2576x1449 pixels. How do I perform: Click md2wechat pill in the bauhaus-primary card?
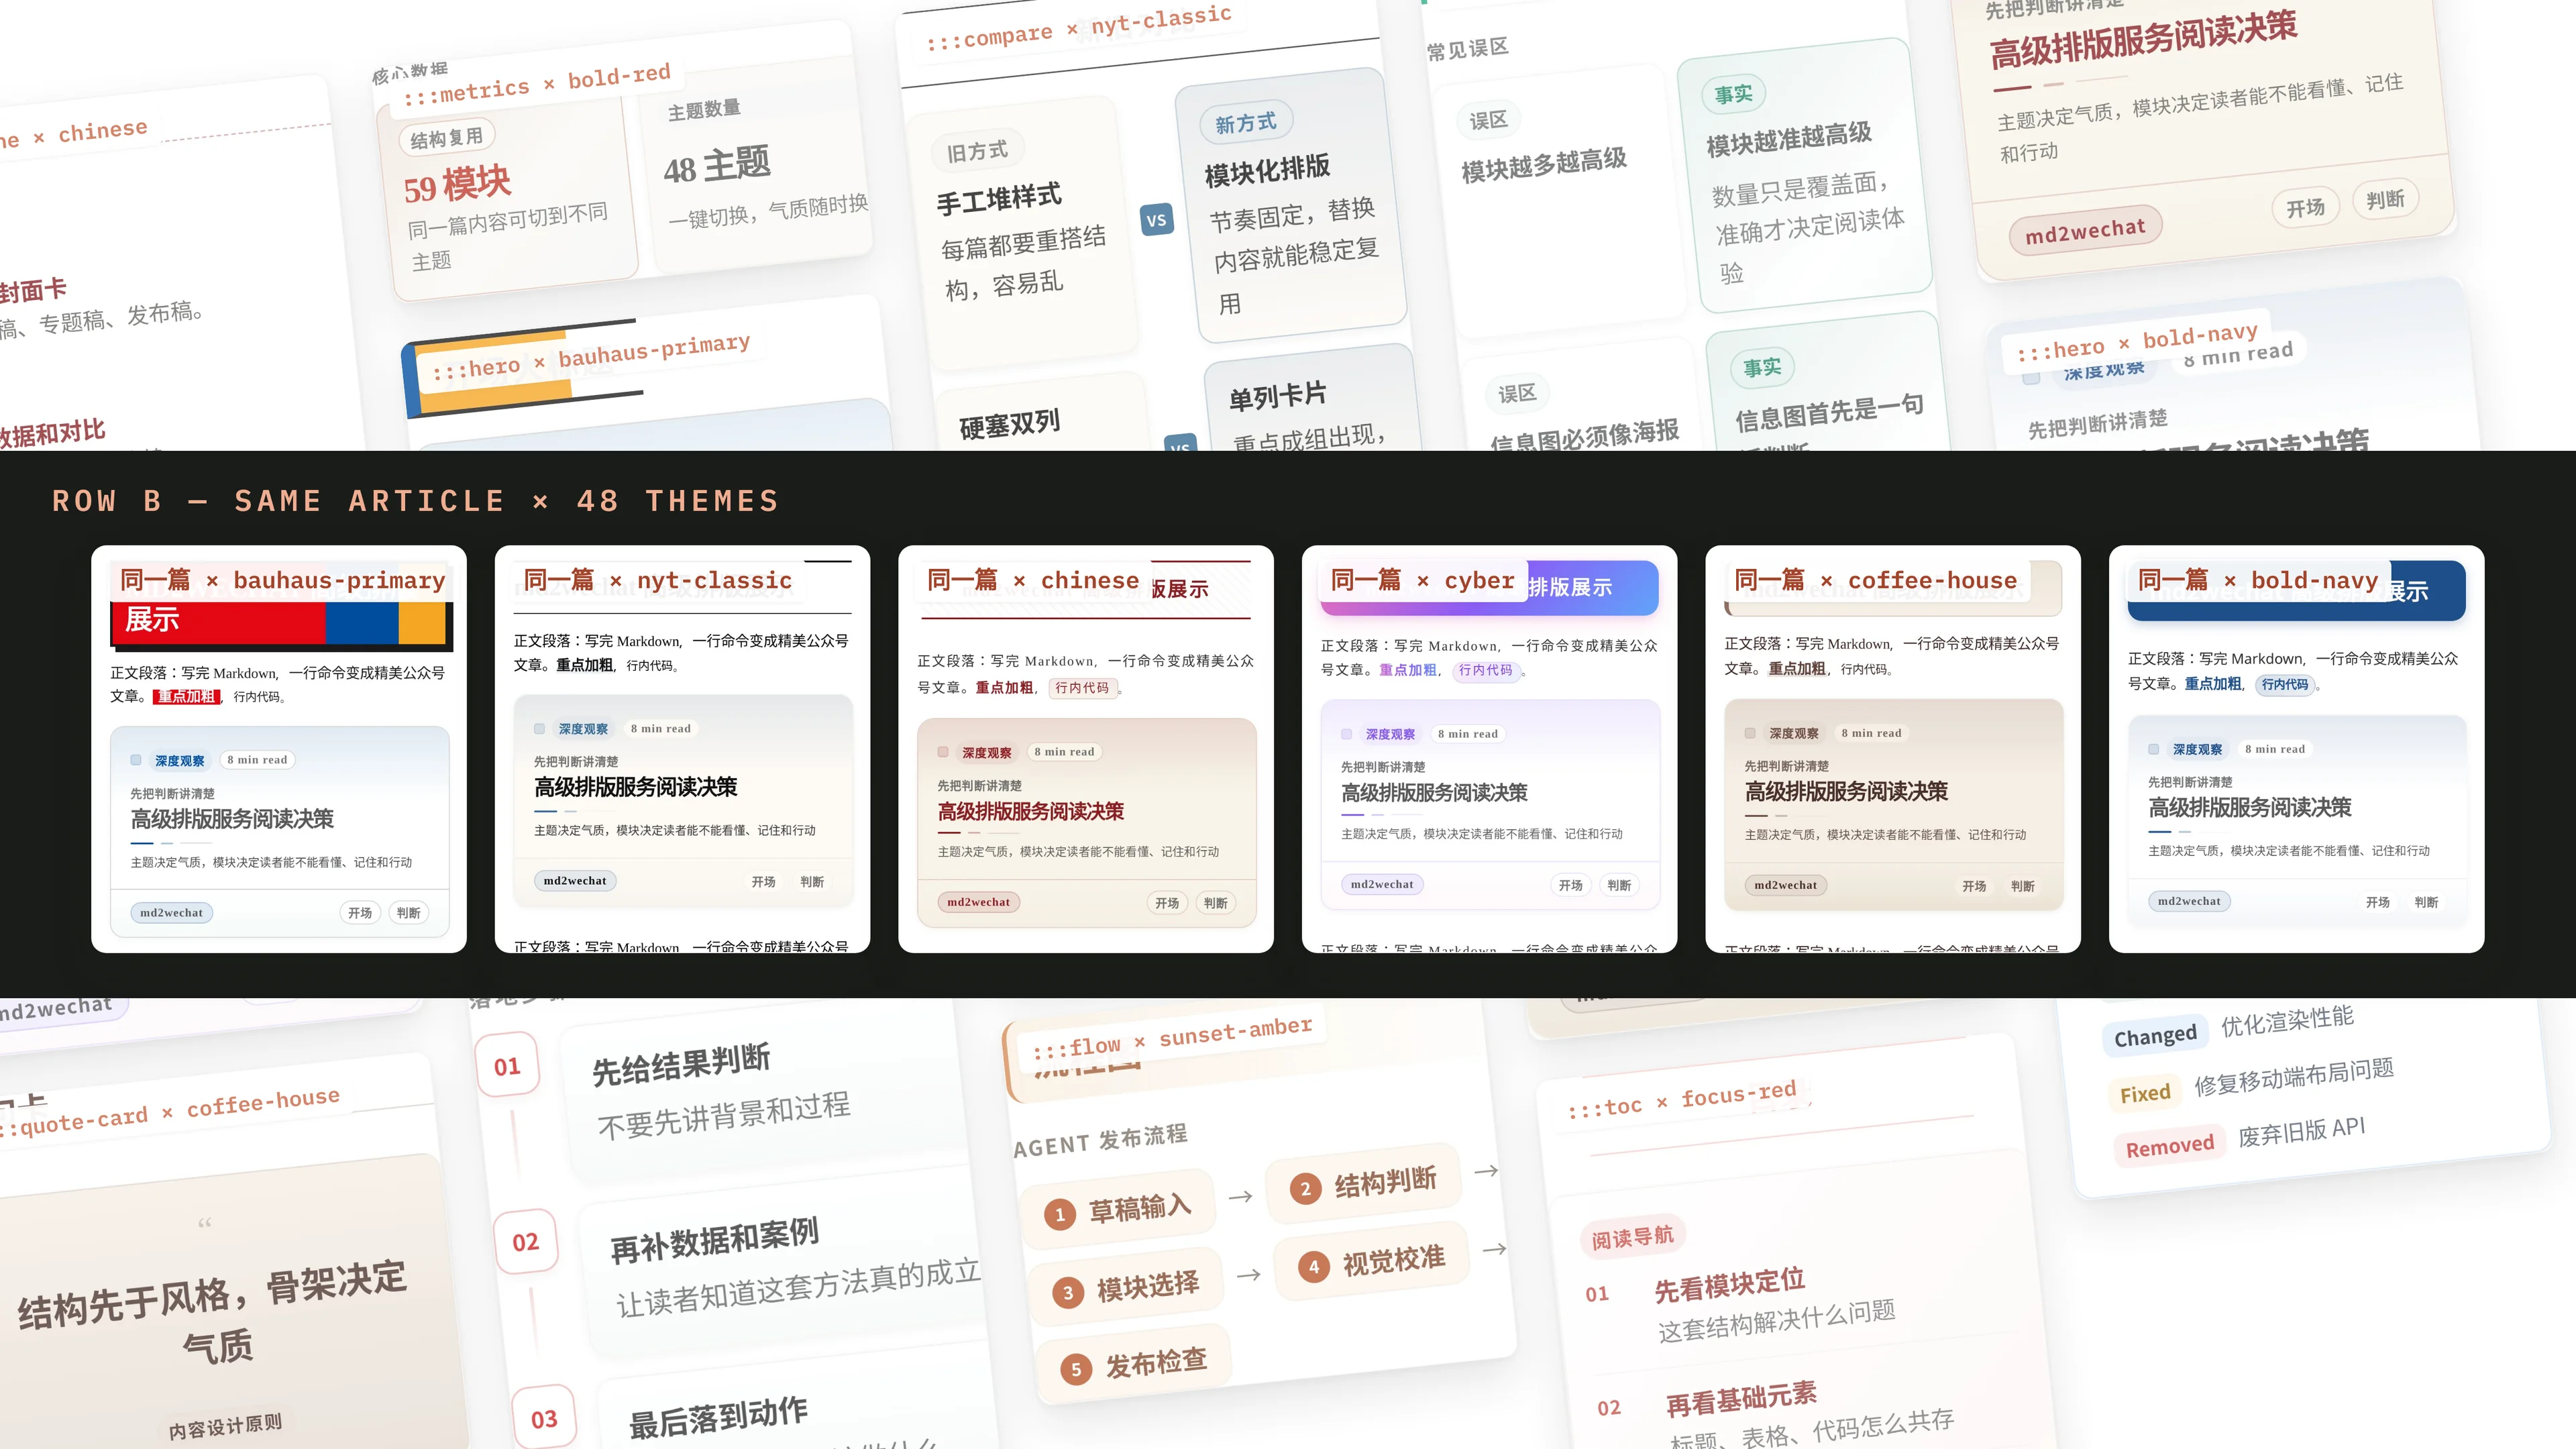pyautogui.click(x=171, y=913)
